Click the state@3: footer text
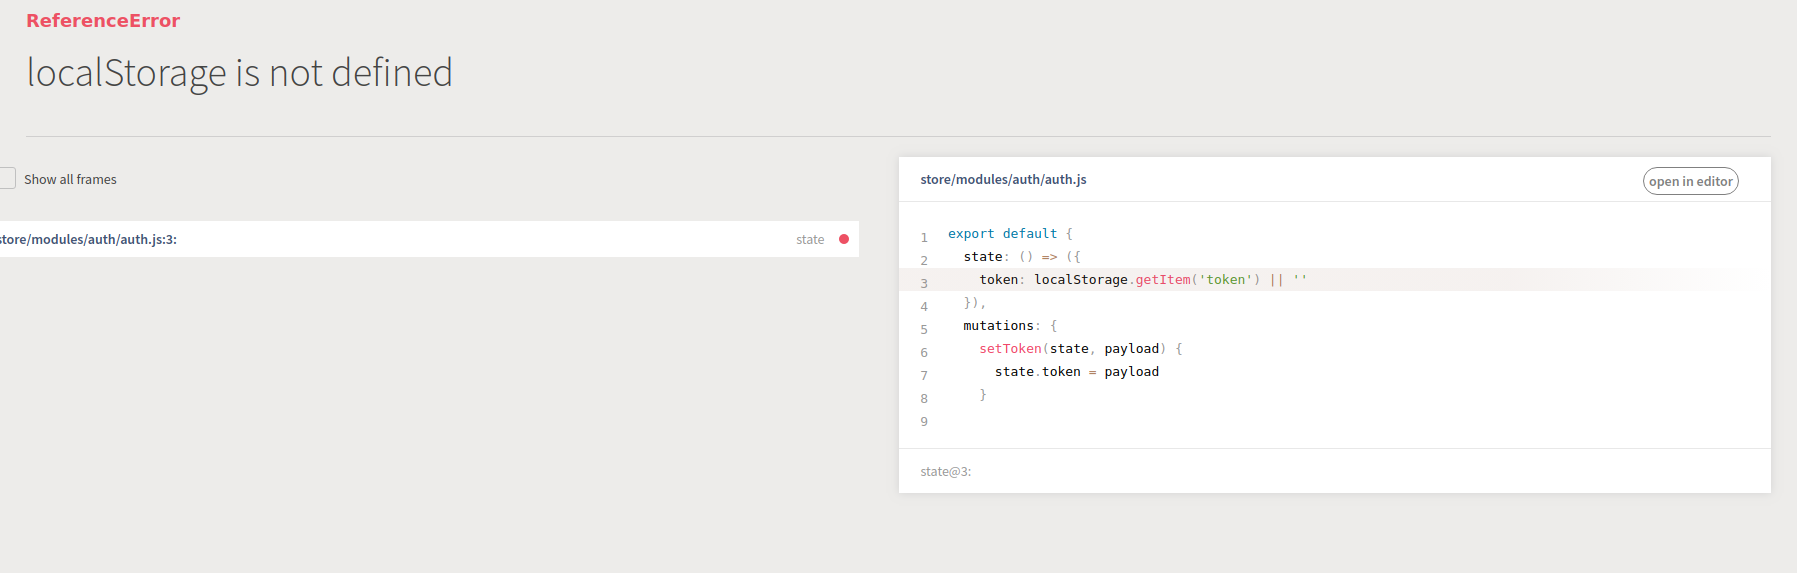 (x=946, y=471)
